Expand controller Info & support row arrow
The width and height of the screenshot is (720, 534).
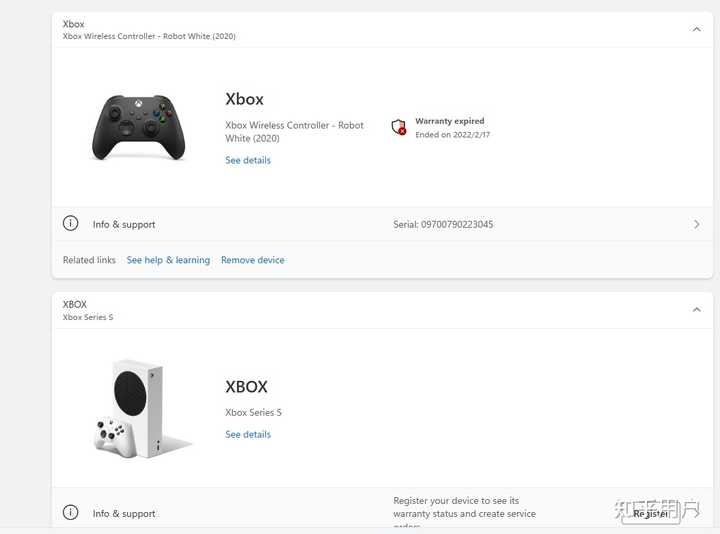pos(696,225)
